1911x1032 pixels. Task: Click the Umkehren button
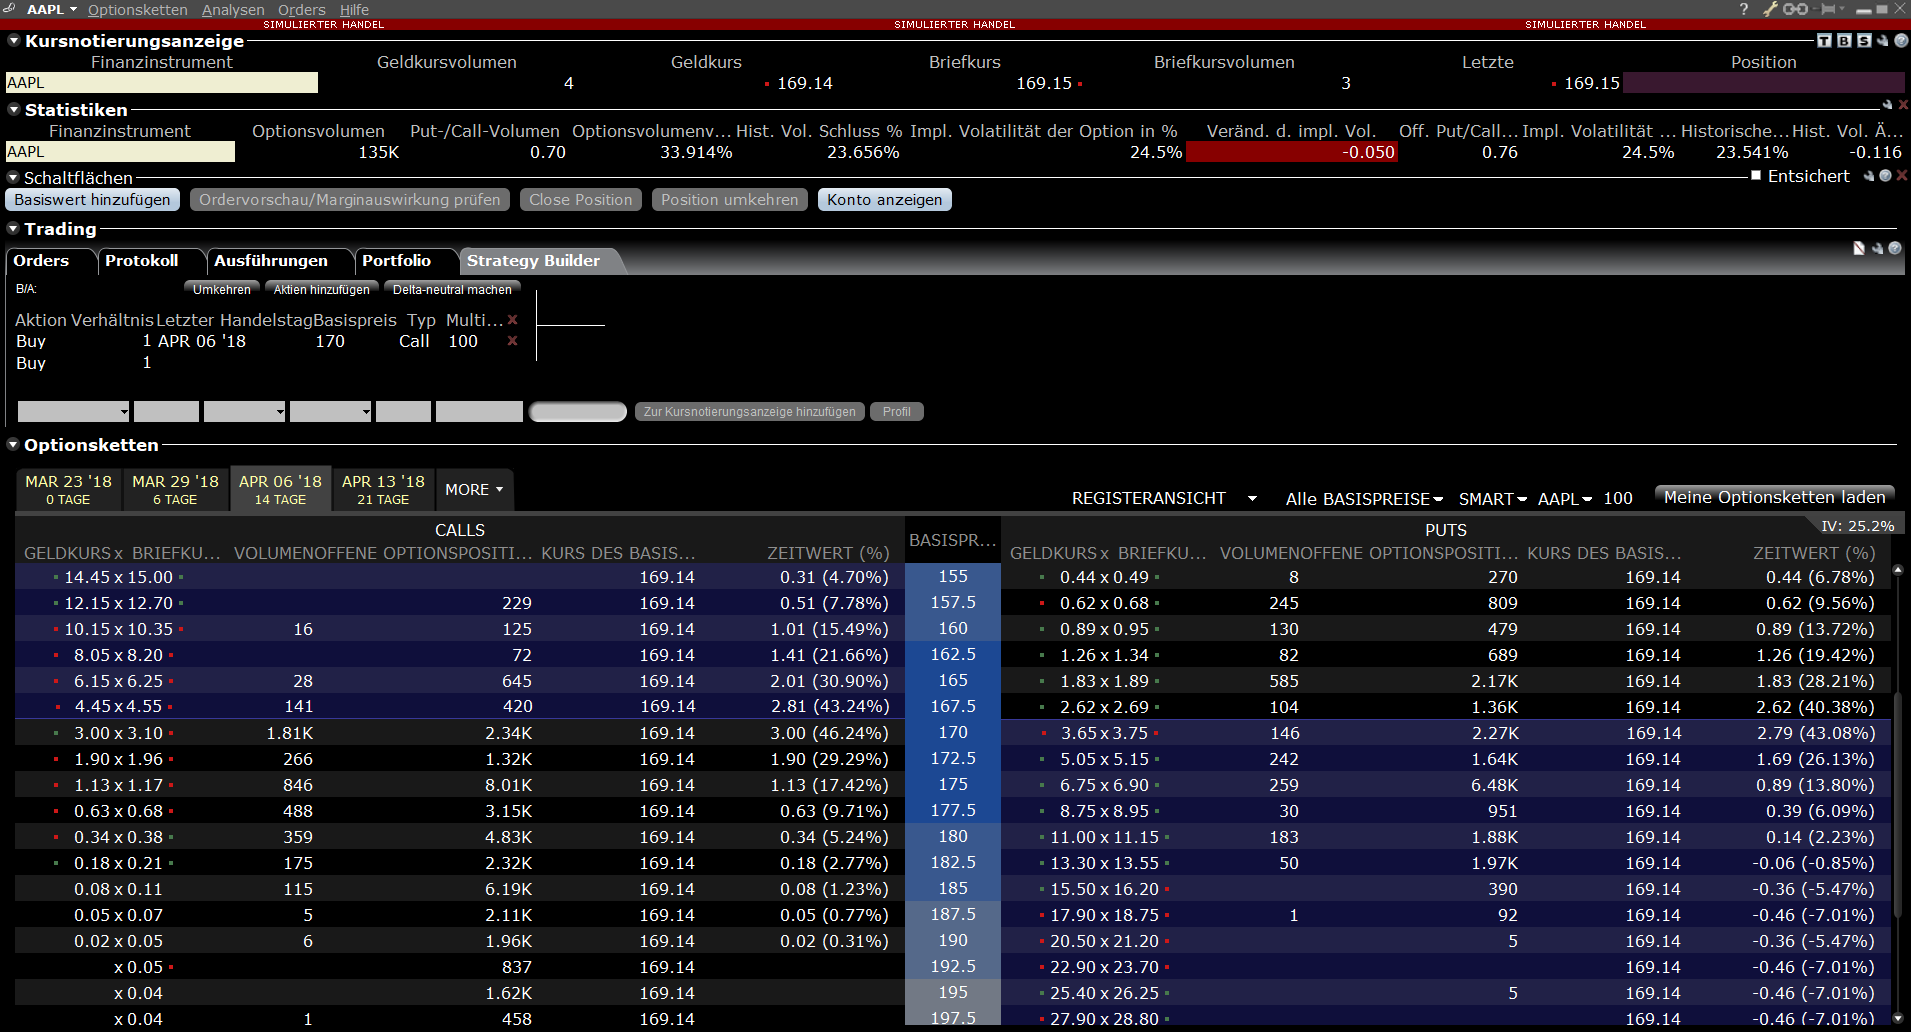222,290
